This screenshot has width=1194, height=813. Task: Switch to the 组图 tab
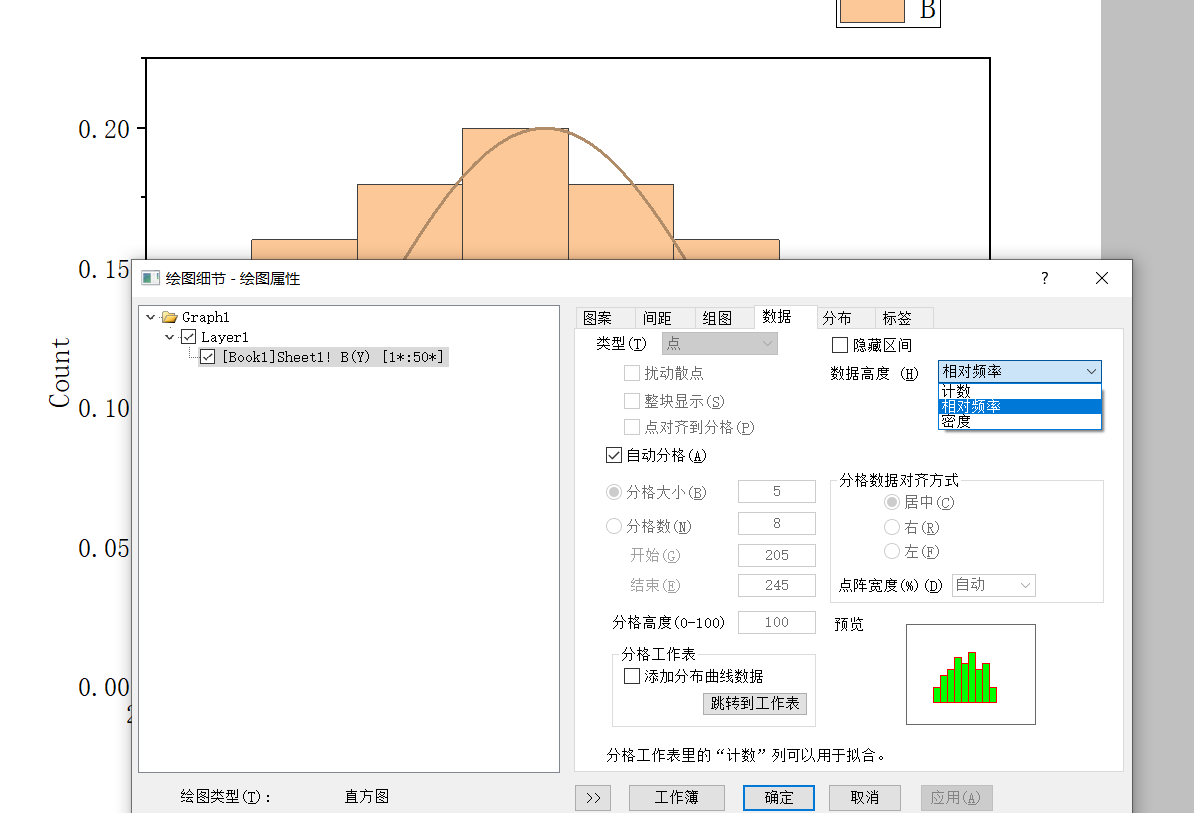coord(717,318)
